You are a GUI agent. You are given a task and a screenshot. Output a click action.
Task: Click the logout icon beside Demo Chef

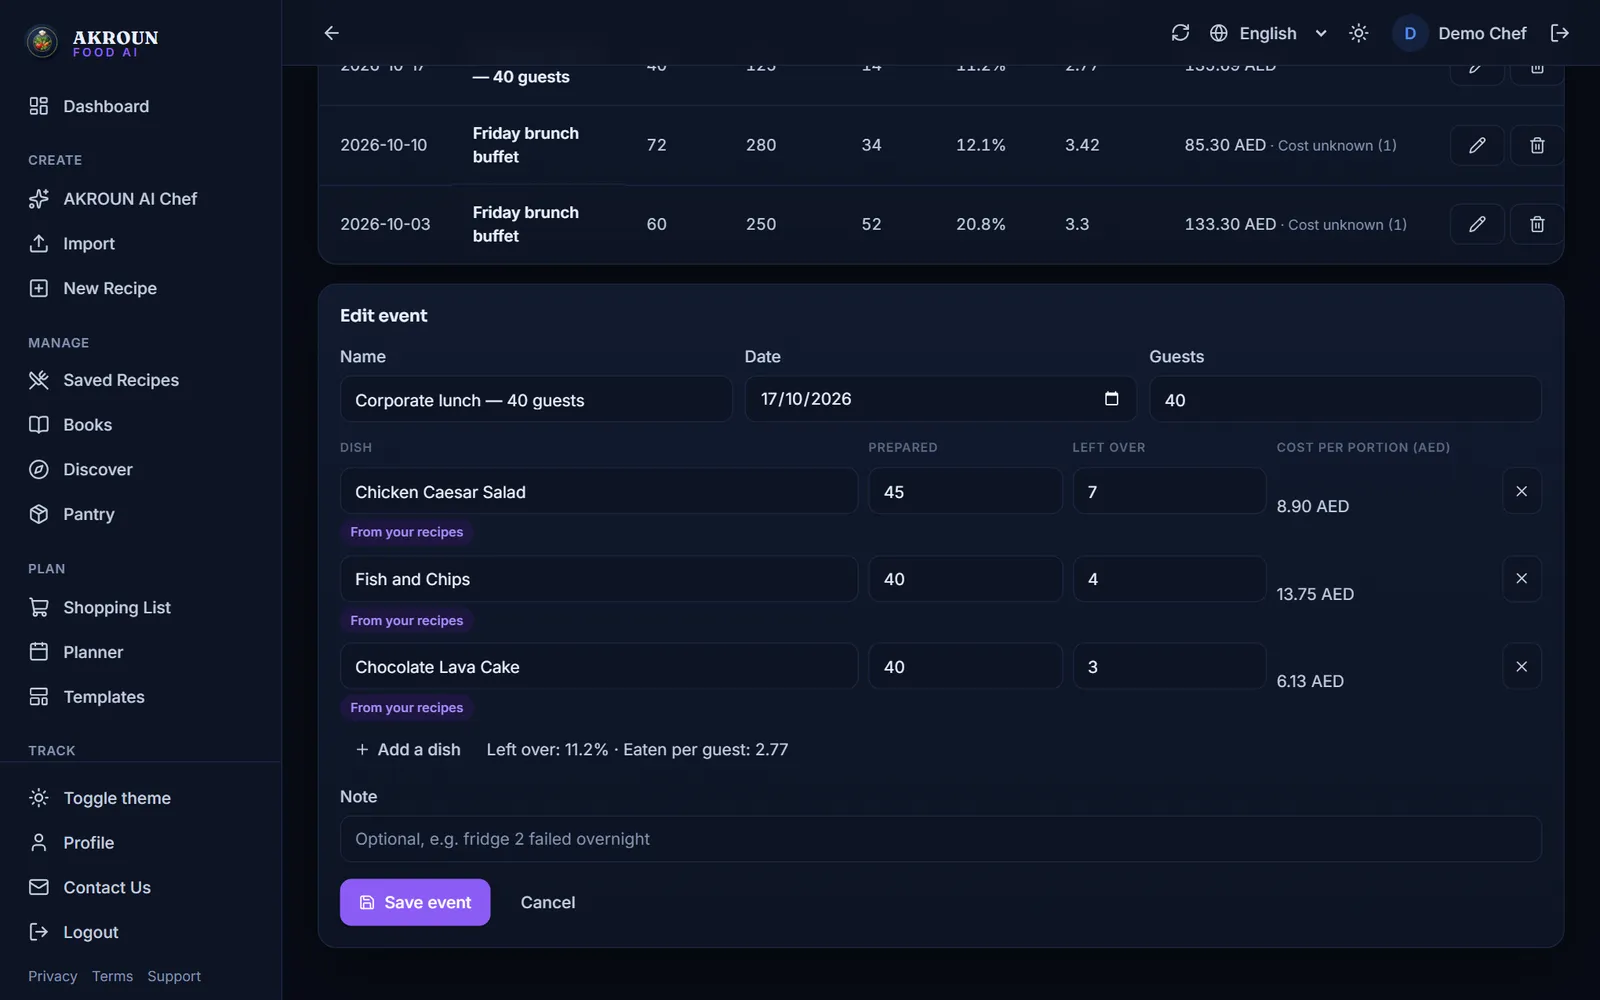pos(1559,33)
